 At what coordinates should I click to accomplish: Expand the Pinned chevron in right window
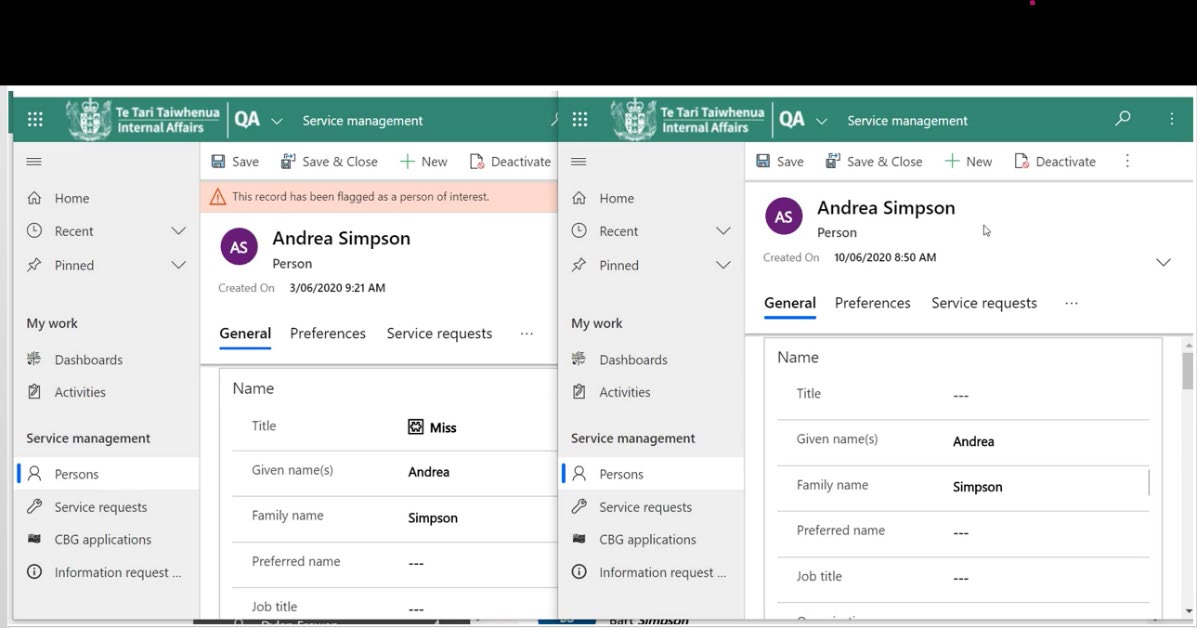click(723, 265)
